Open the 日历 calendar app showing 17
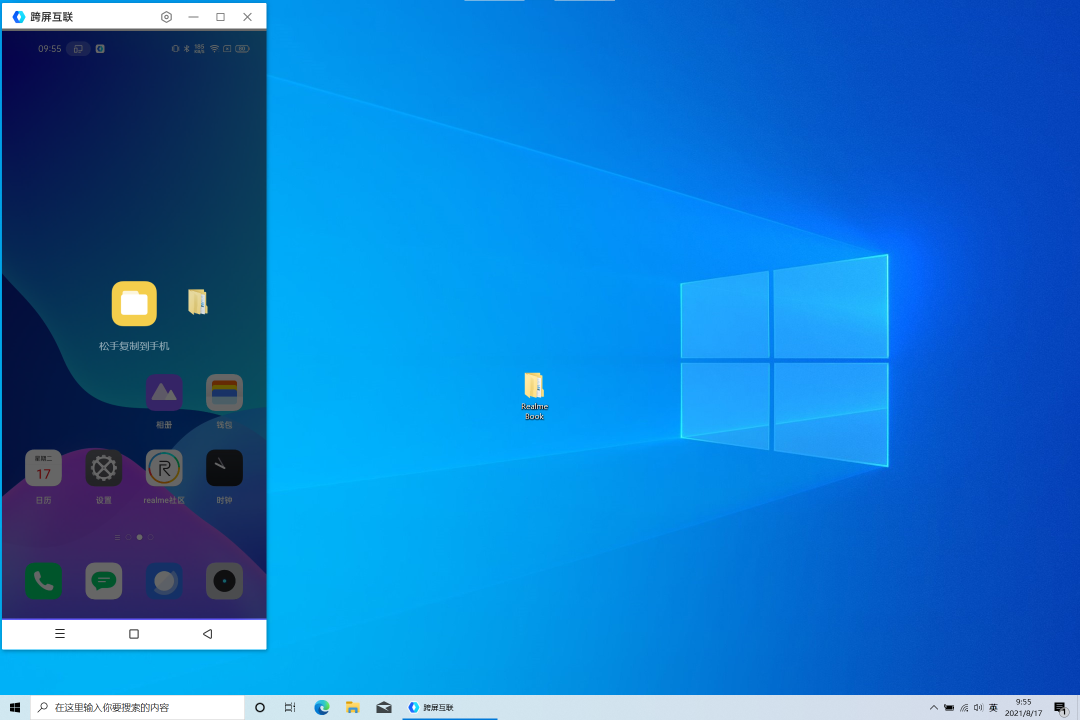Image resolution: width=1080 pixels, height=720 pixels. [x=43, y=468]
